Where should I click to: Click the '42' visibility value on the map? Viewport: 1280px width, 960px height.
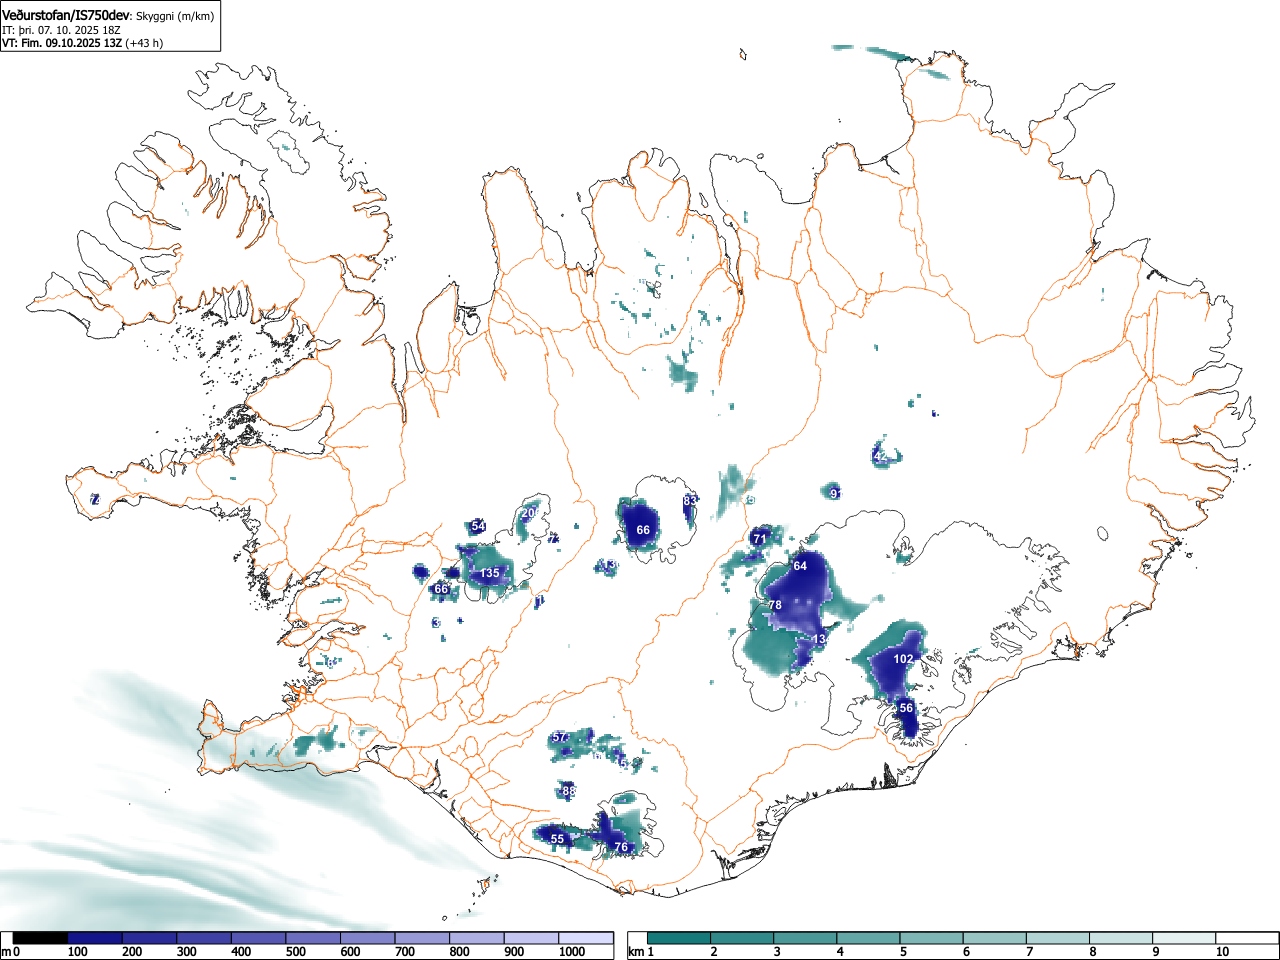(x=880, y=456)
